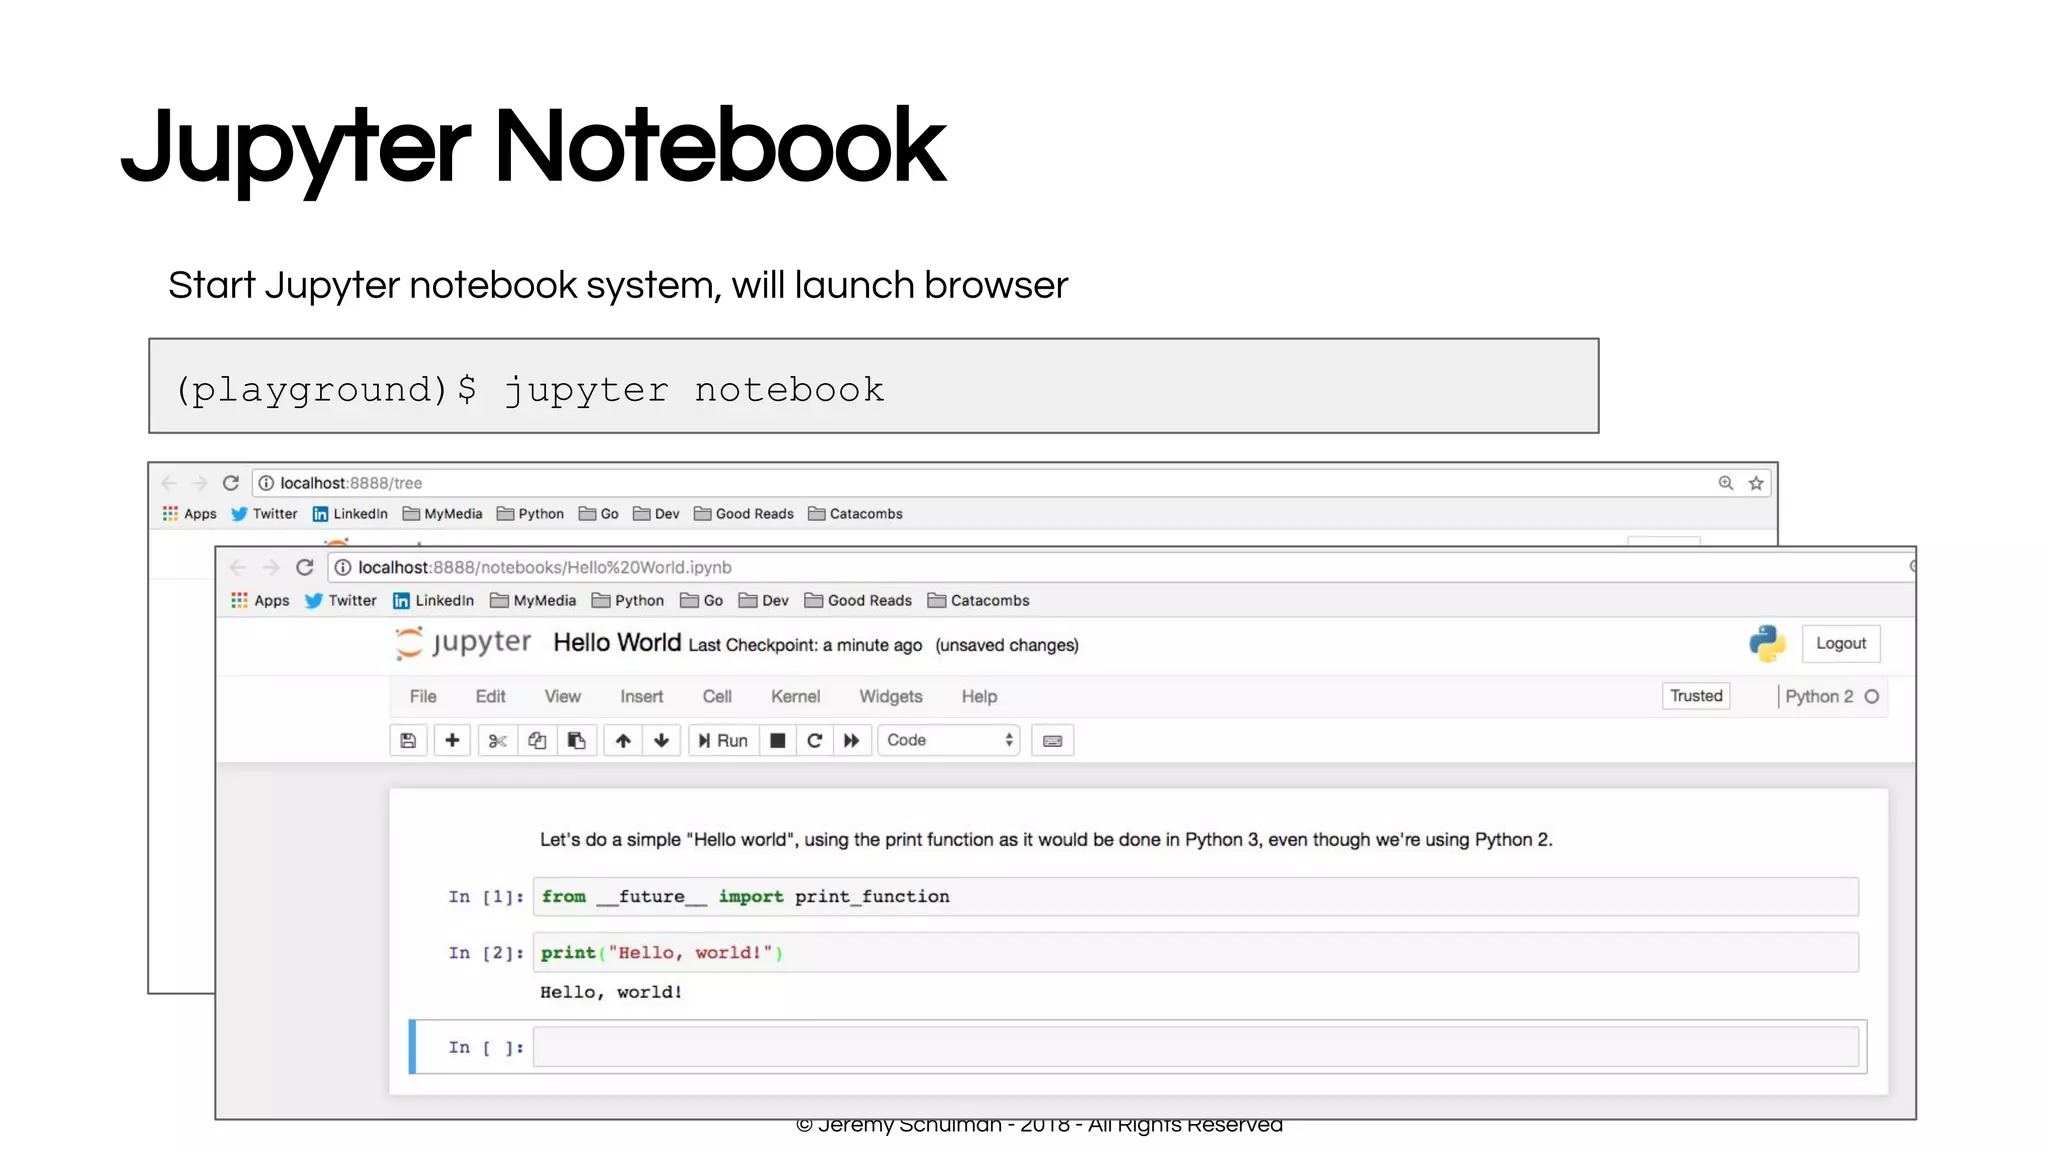Open the Kernel menu
Screen dimensions: 2048x1152
pyautogui.click(x=795, y=696)
